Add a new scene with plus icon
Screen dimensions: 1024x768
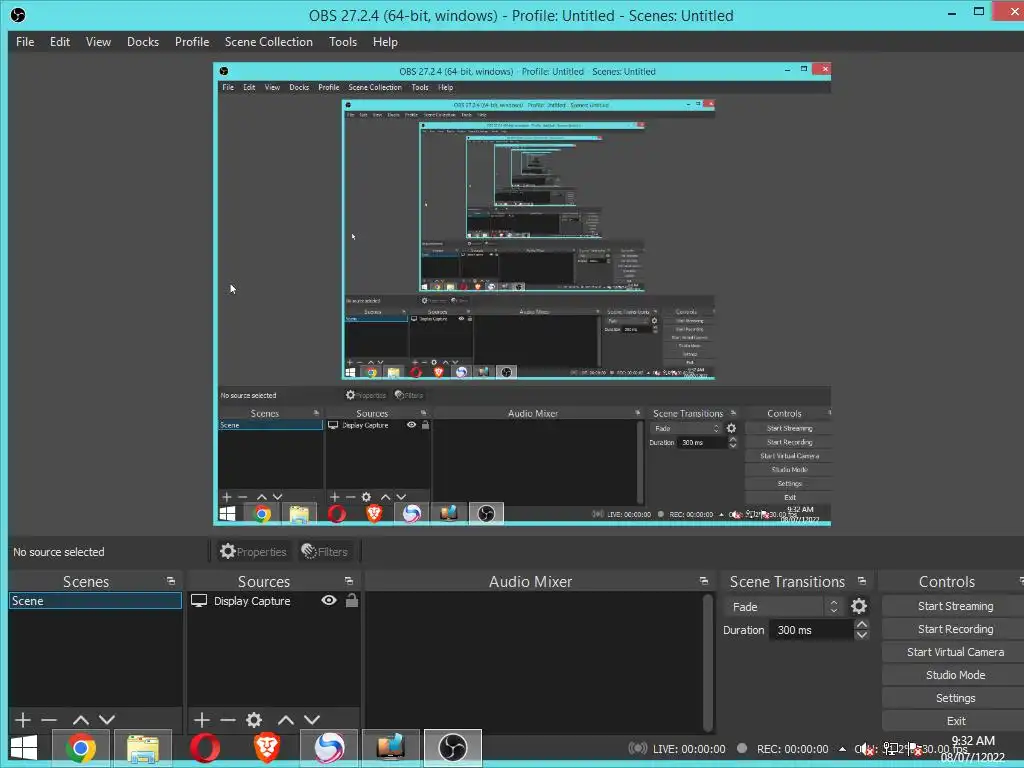click(23, 720)
